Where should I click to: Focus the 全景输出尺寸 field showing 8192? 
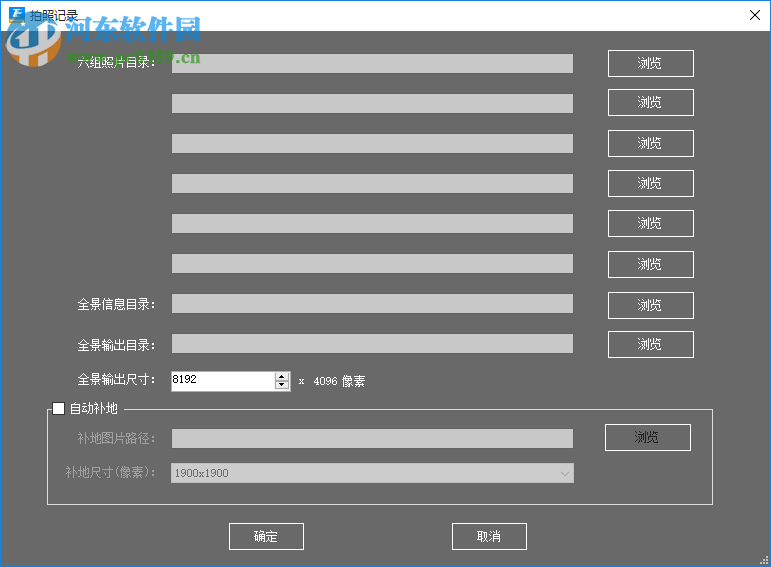tap(223, 381)
